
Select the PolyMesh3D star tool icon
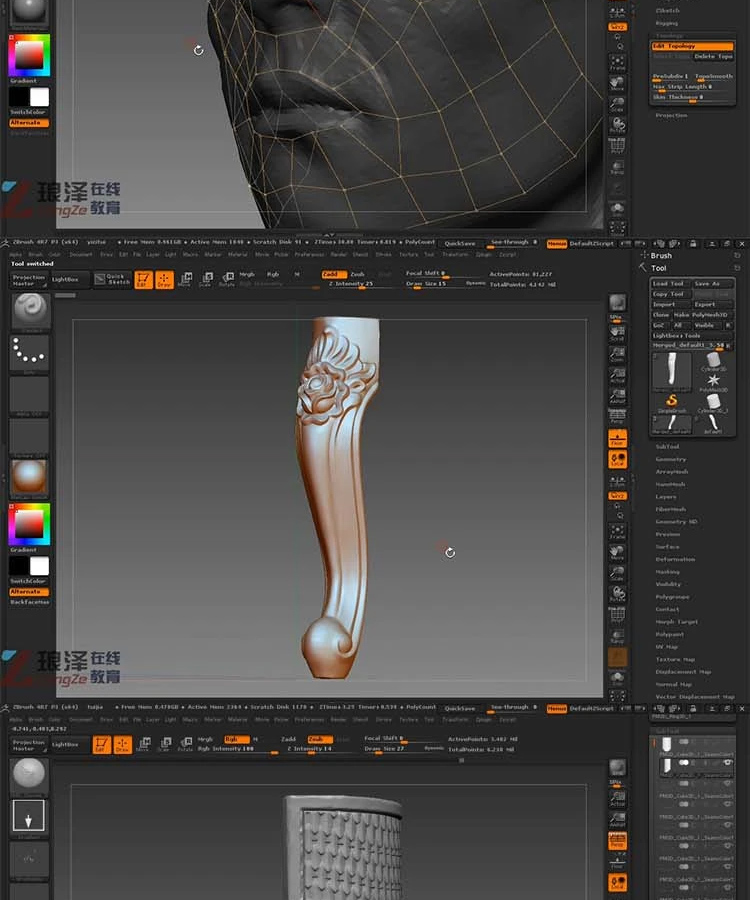713,381
